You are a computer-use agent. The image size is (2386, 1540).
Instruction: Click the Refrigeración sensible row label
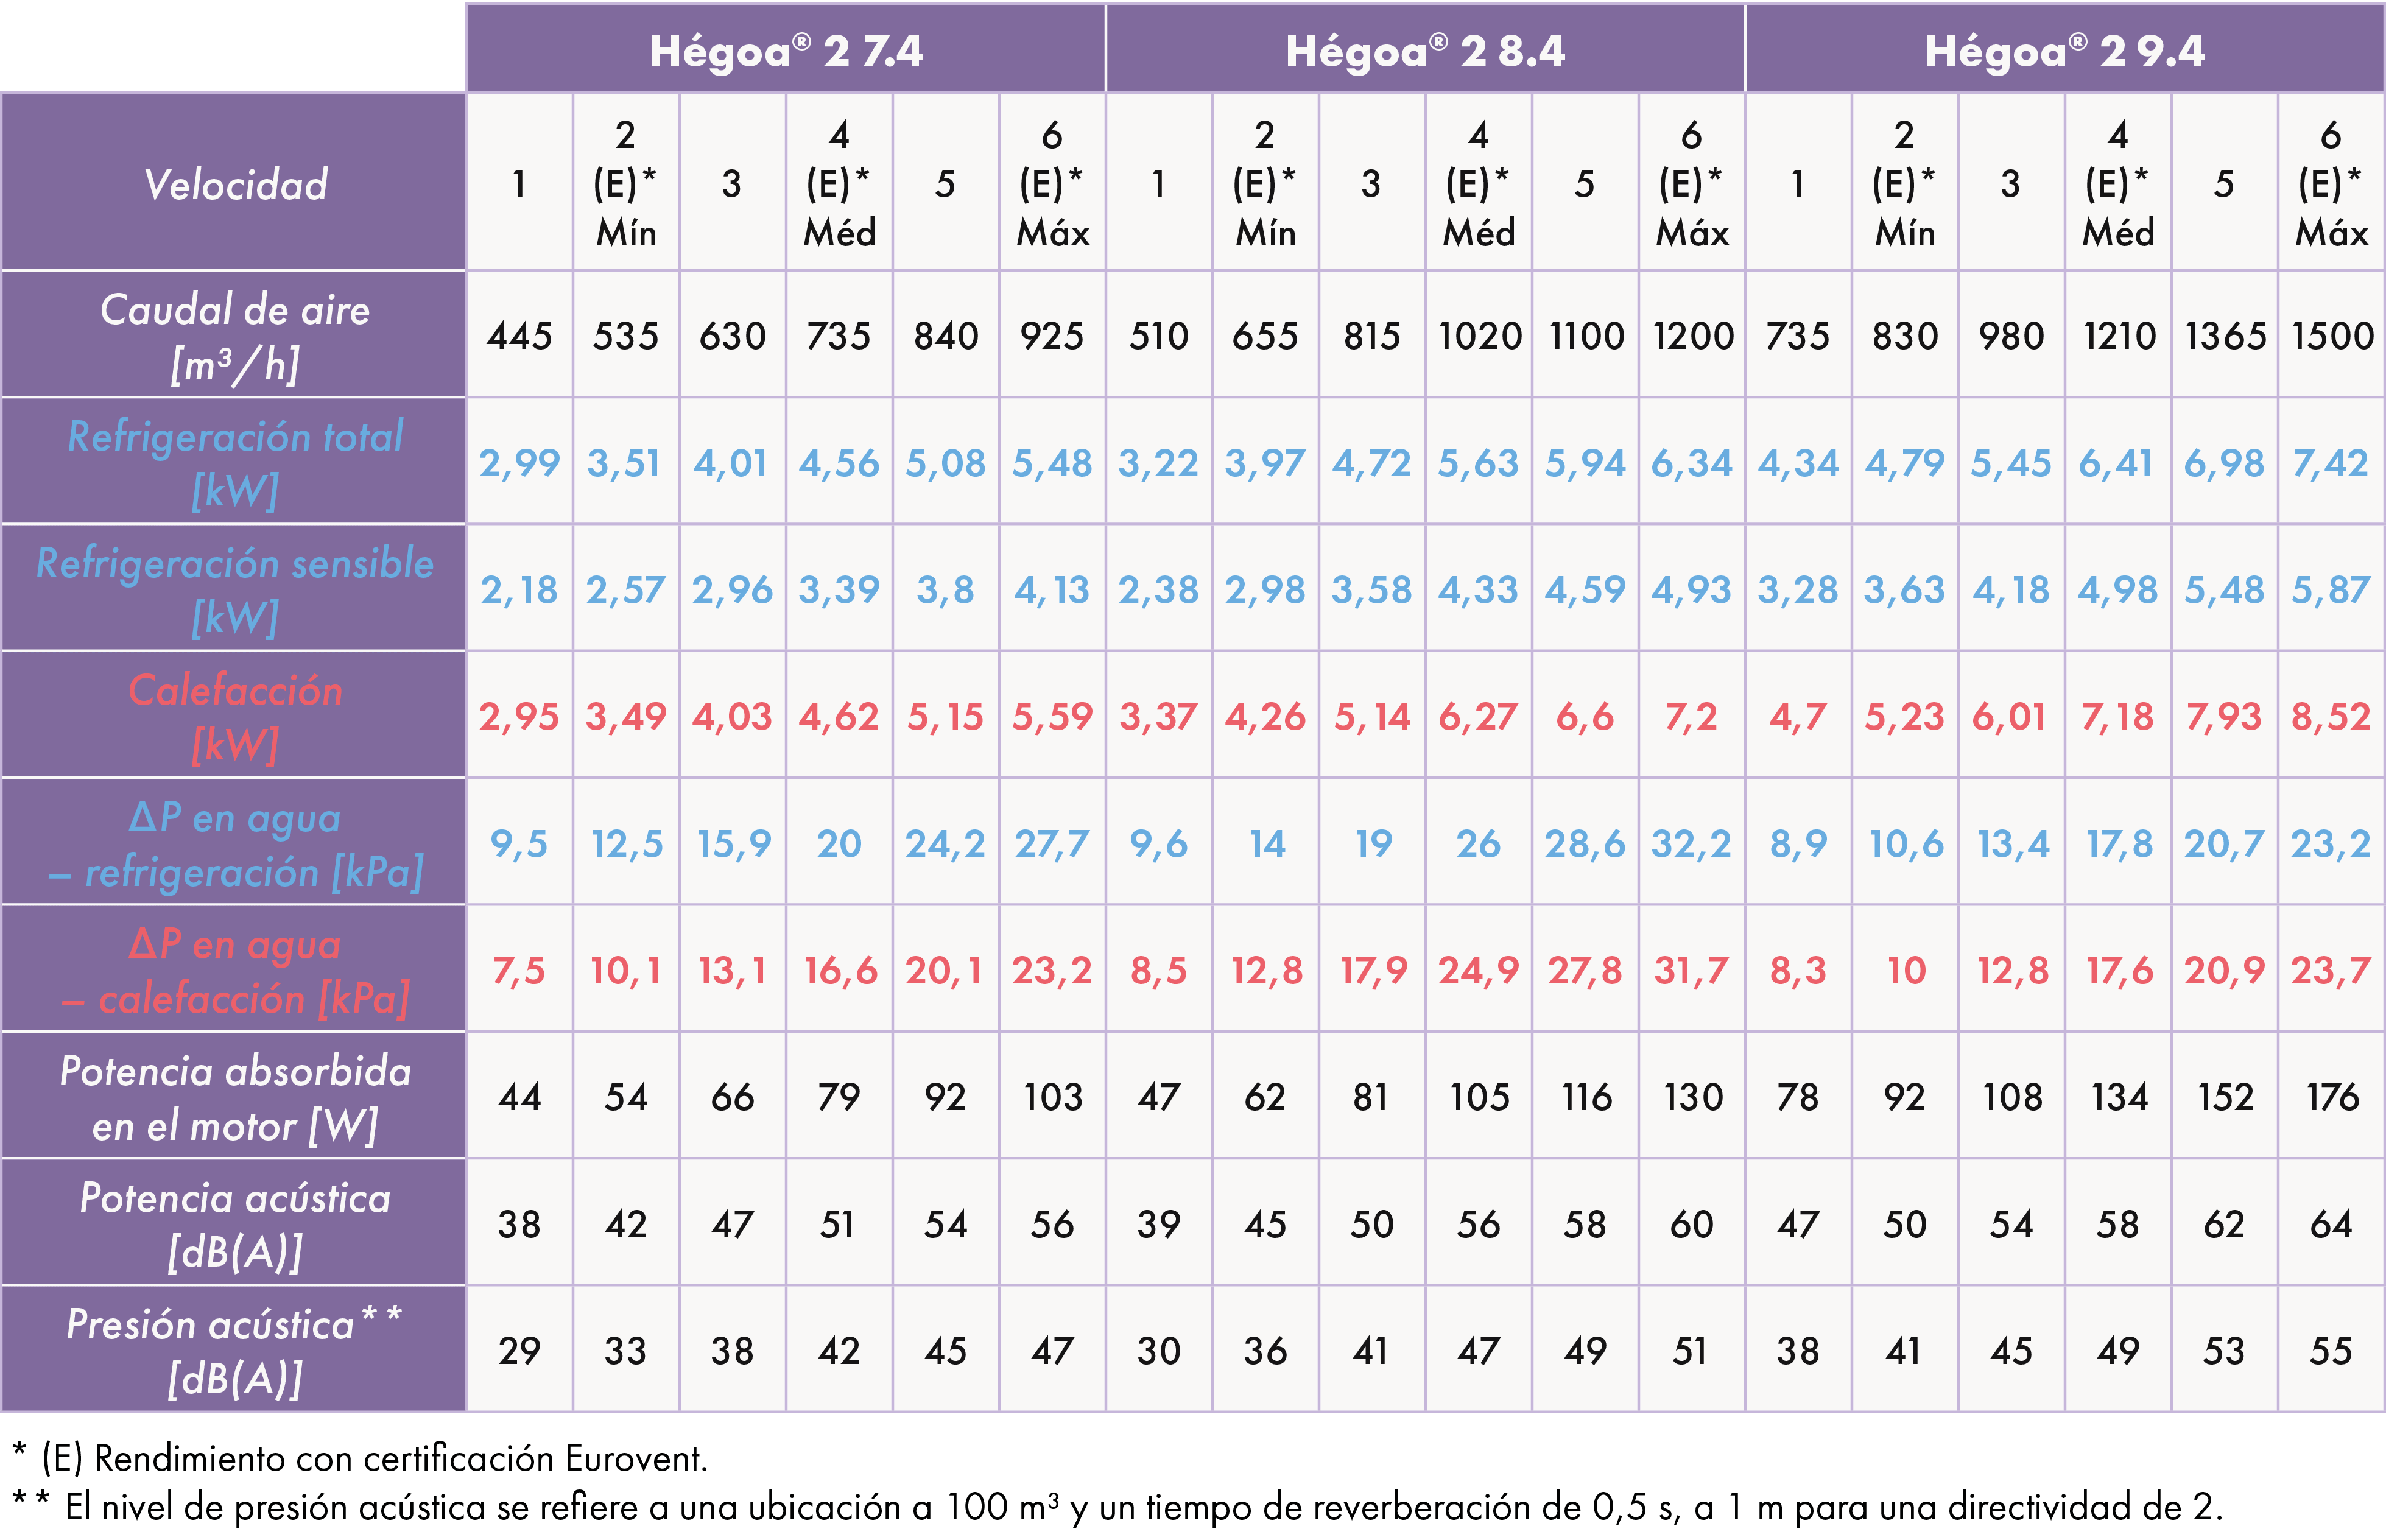click(x=235, y=589)
